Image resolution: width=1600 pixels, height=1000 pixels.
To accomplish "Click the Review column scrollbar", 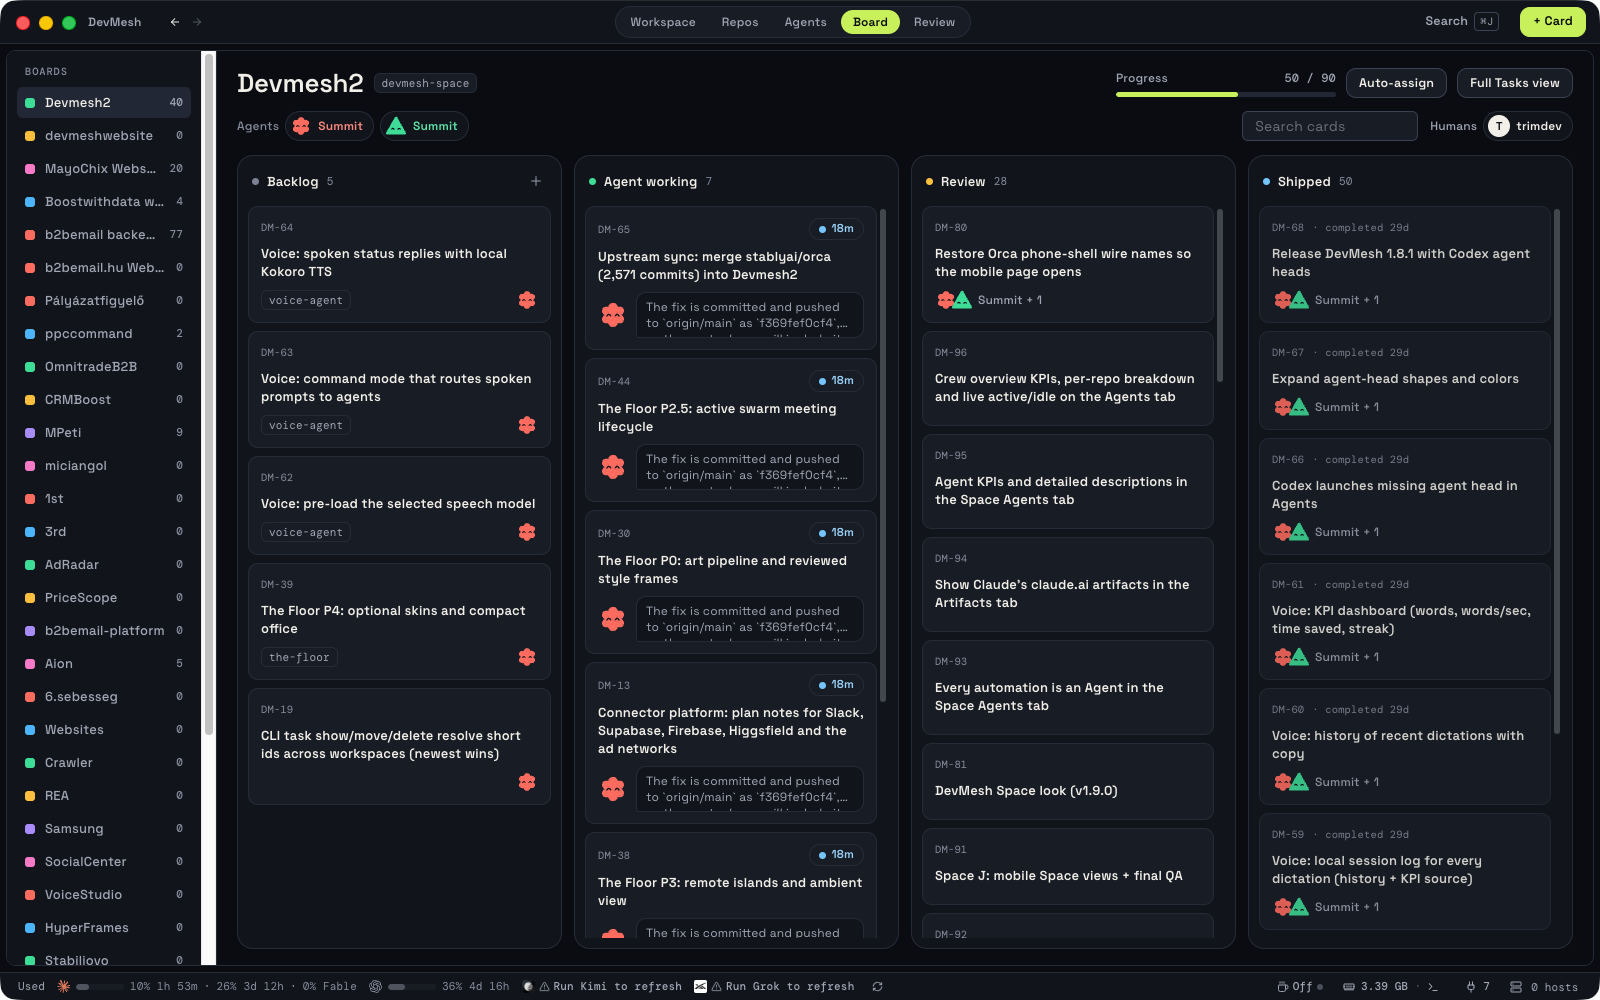I will [1220, 296].
